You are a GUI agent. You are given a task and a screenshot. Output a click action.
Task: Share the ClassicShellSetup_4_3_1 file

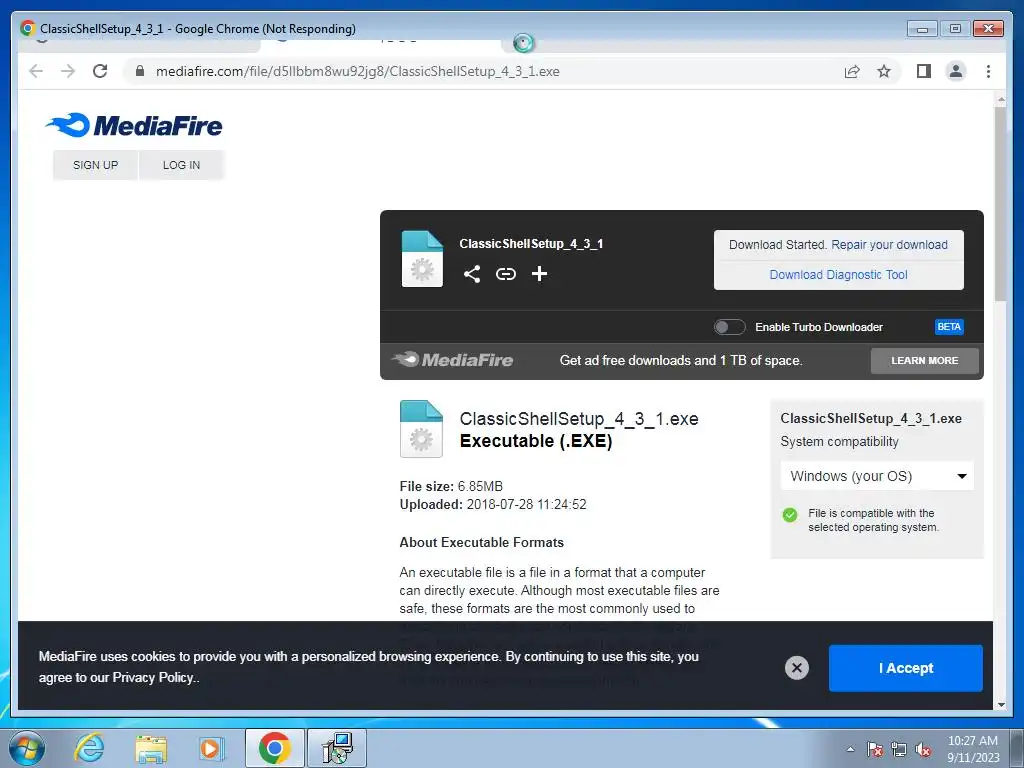pos(472,274)
